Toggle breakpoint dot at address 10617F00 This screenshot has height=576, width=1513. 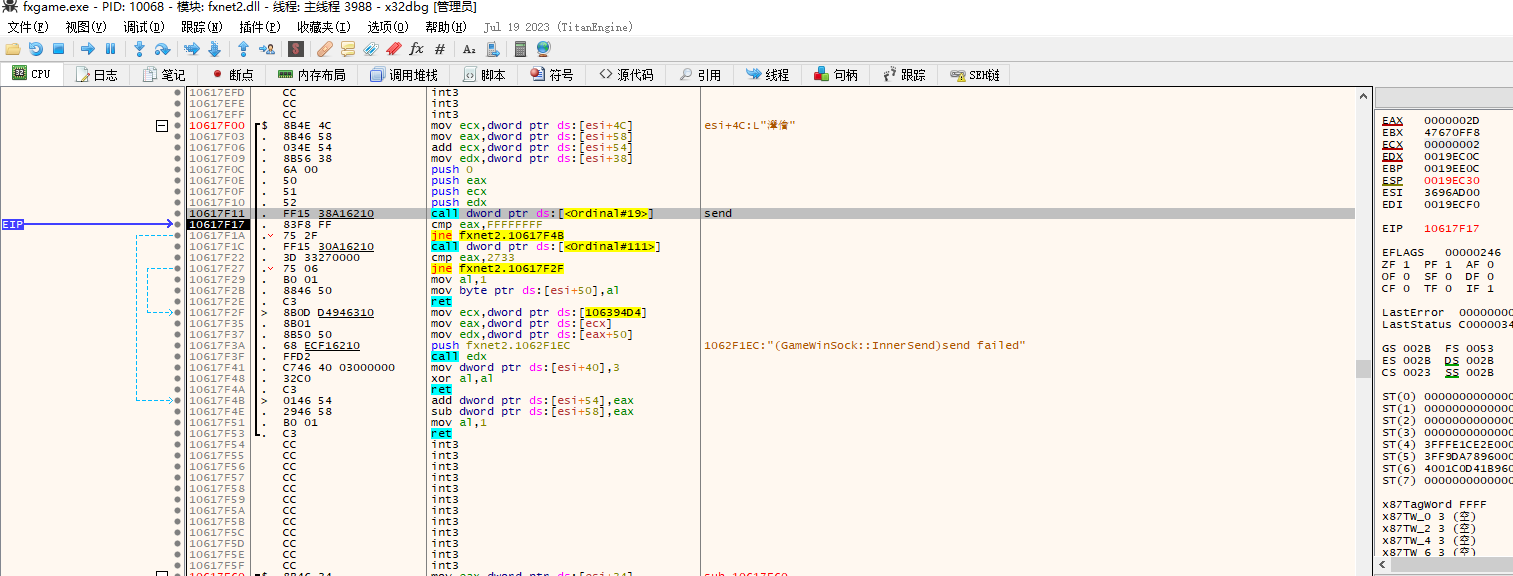click(x=178, y=125)
